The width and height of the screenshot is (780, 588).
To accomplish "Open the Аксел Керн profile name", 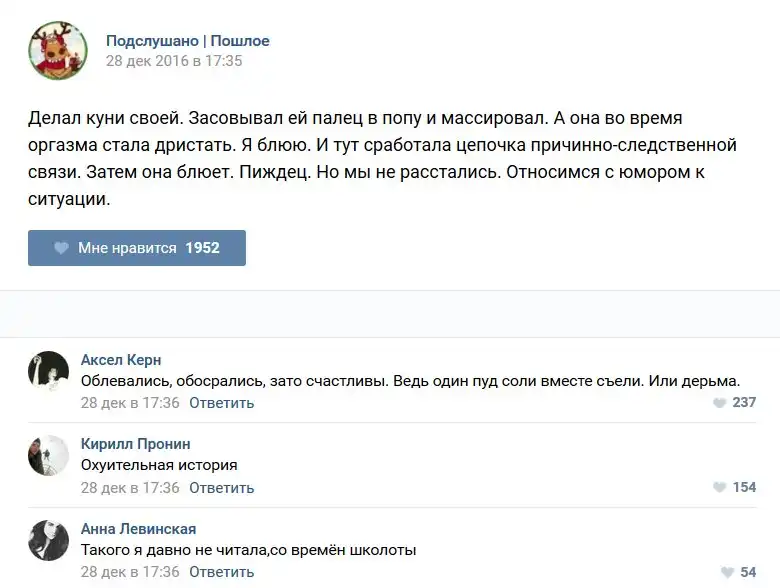I will 120,360.
